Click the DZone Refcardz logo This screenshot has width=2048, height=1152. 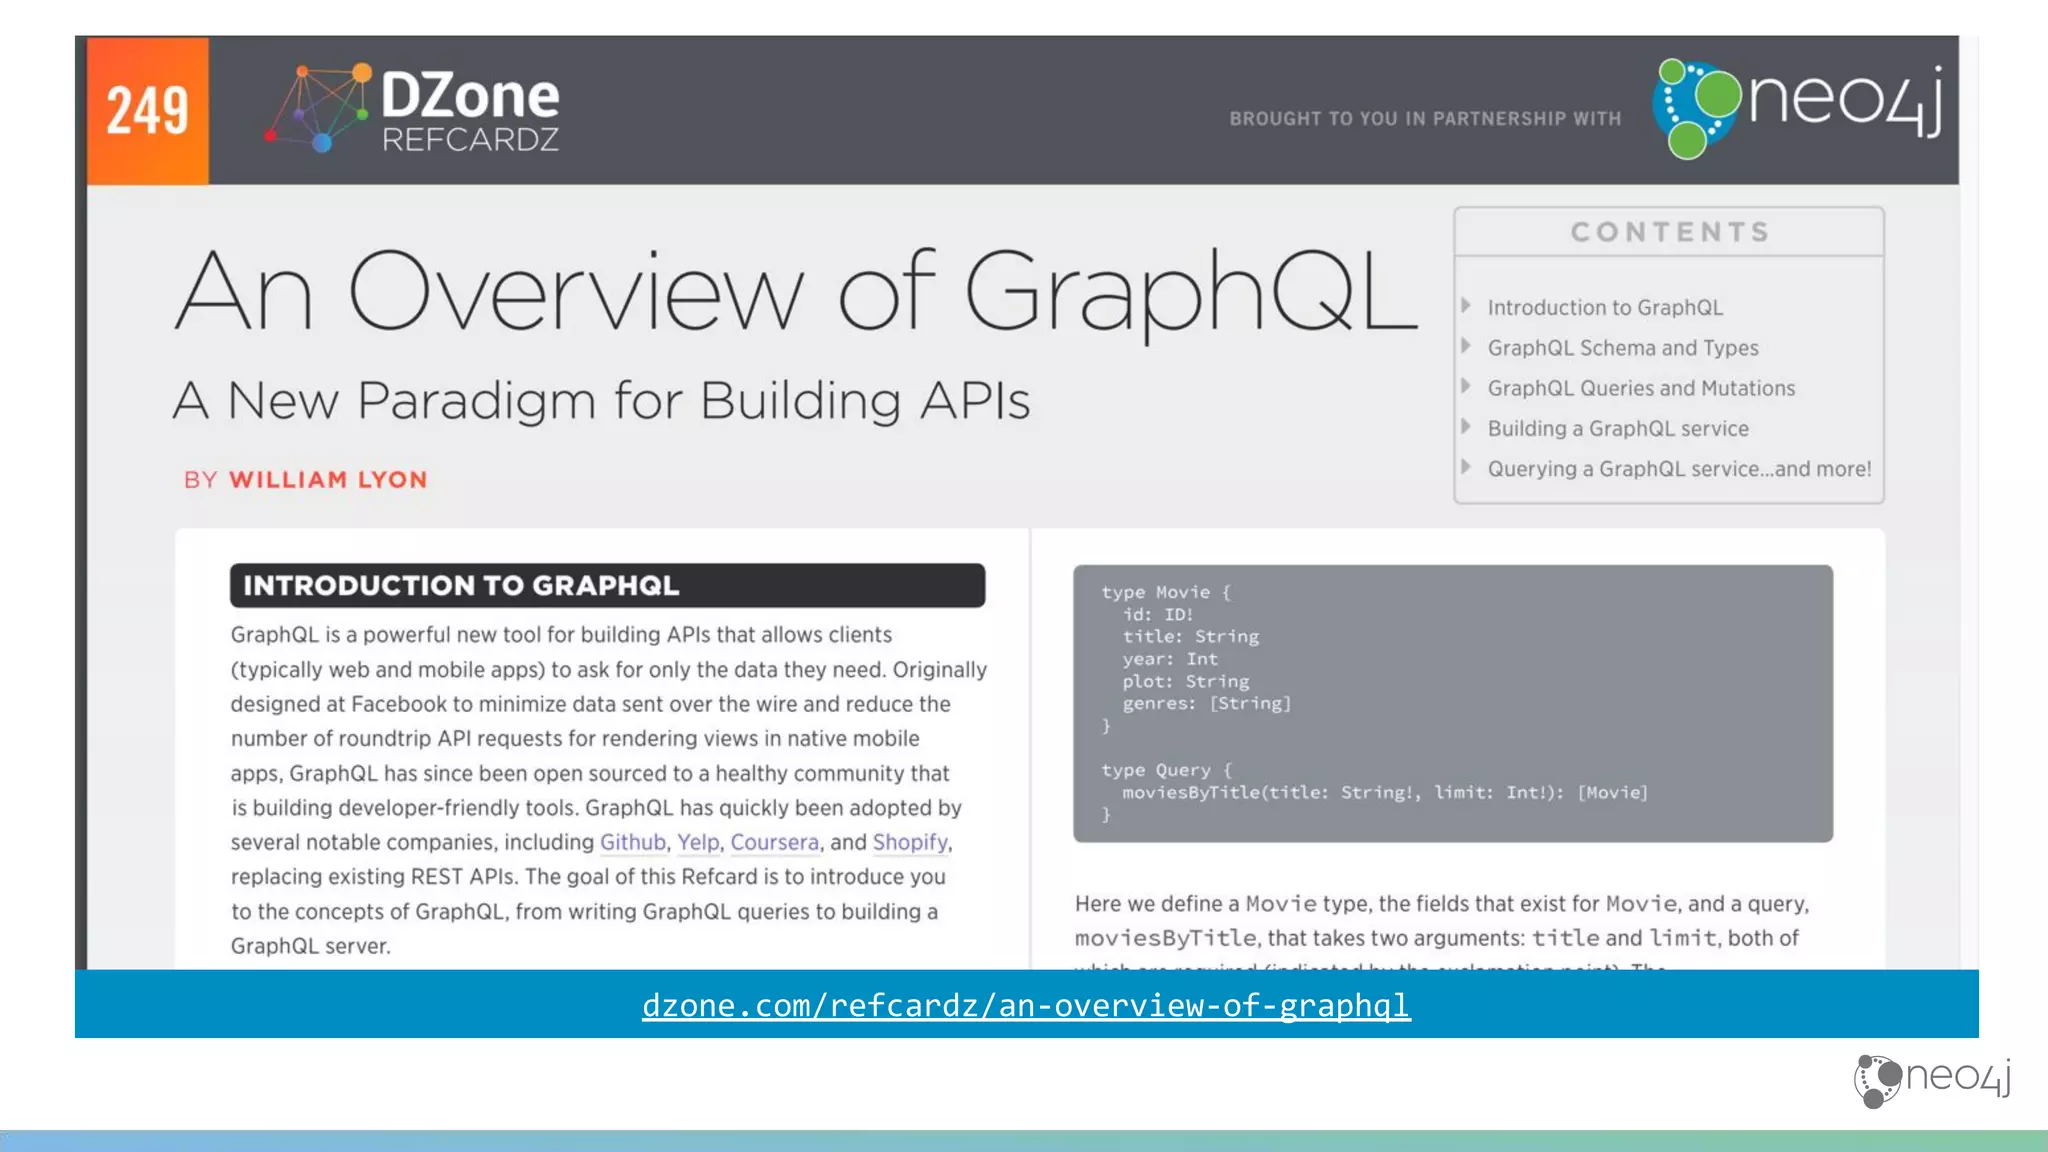412,108
